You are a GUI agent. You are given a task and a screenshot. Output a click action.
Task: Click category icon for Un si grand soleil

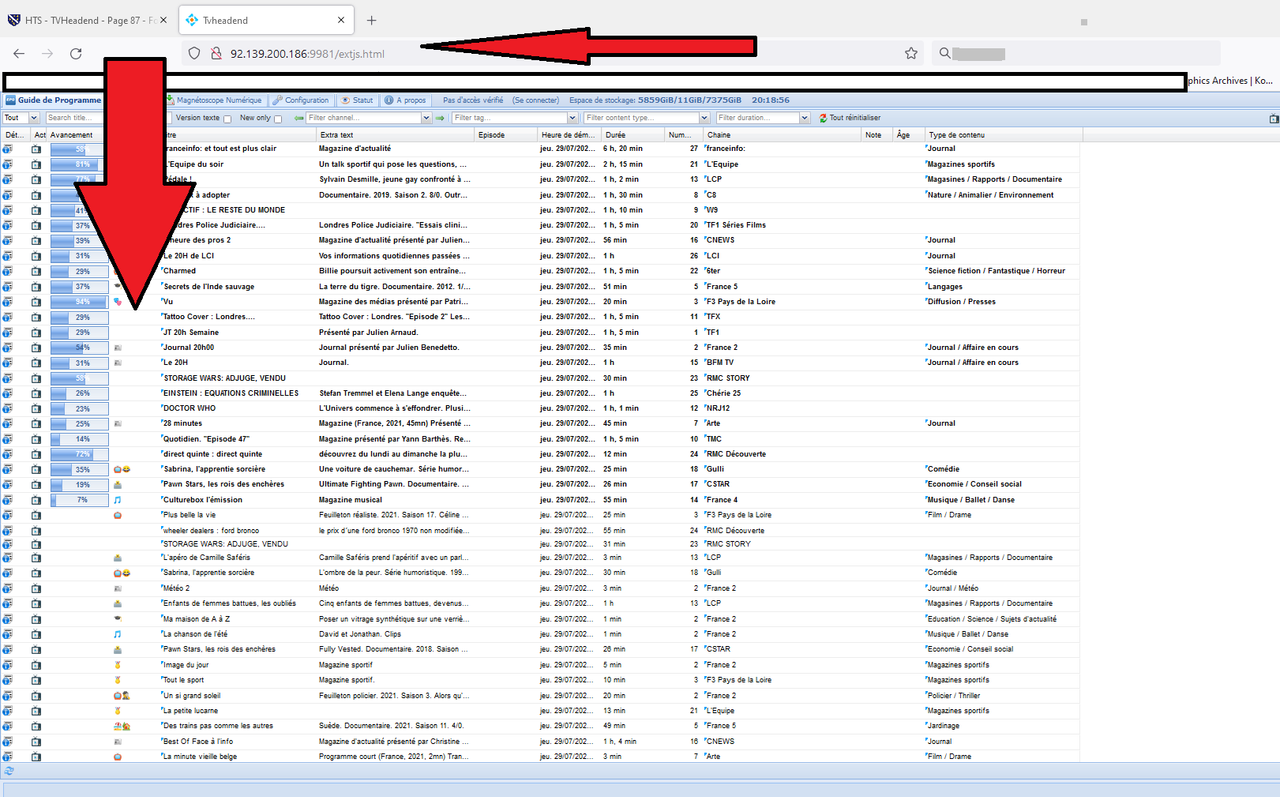point(122,695)
